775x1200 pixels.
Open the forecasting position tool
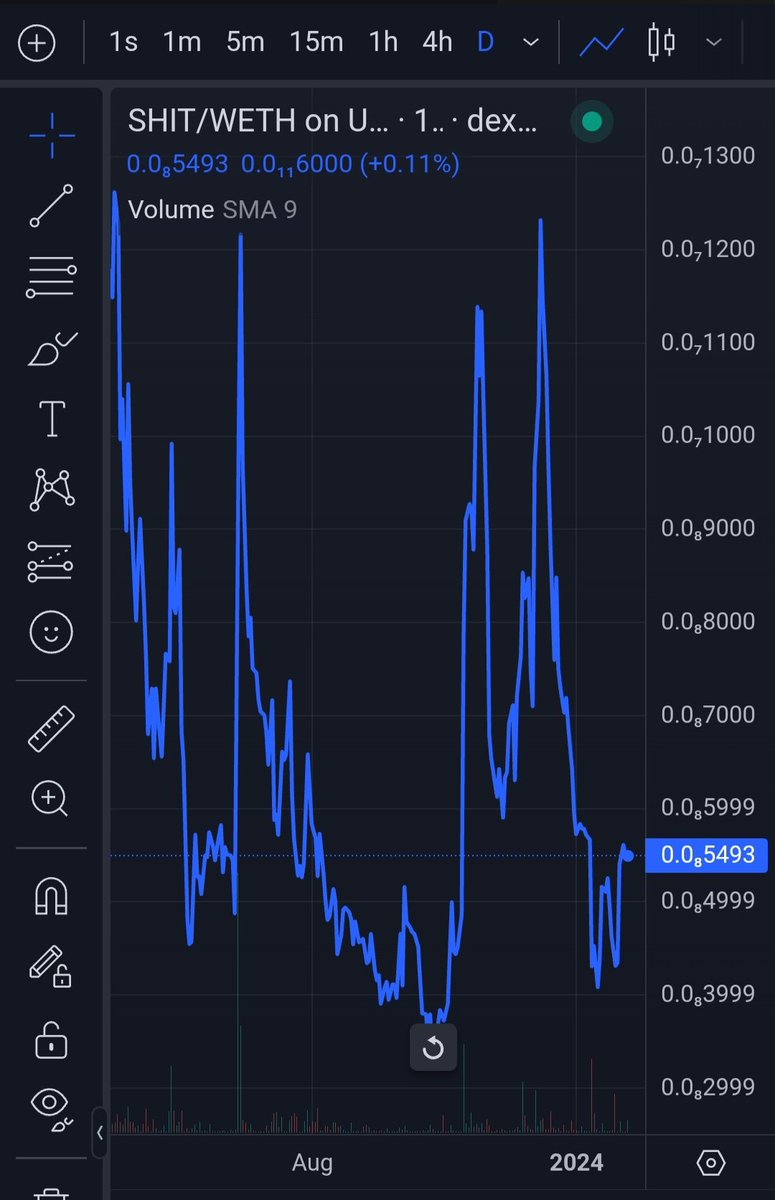[51, 562]
